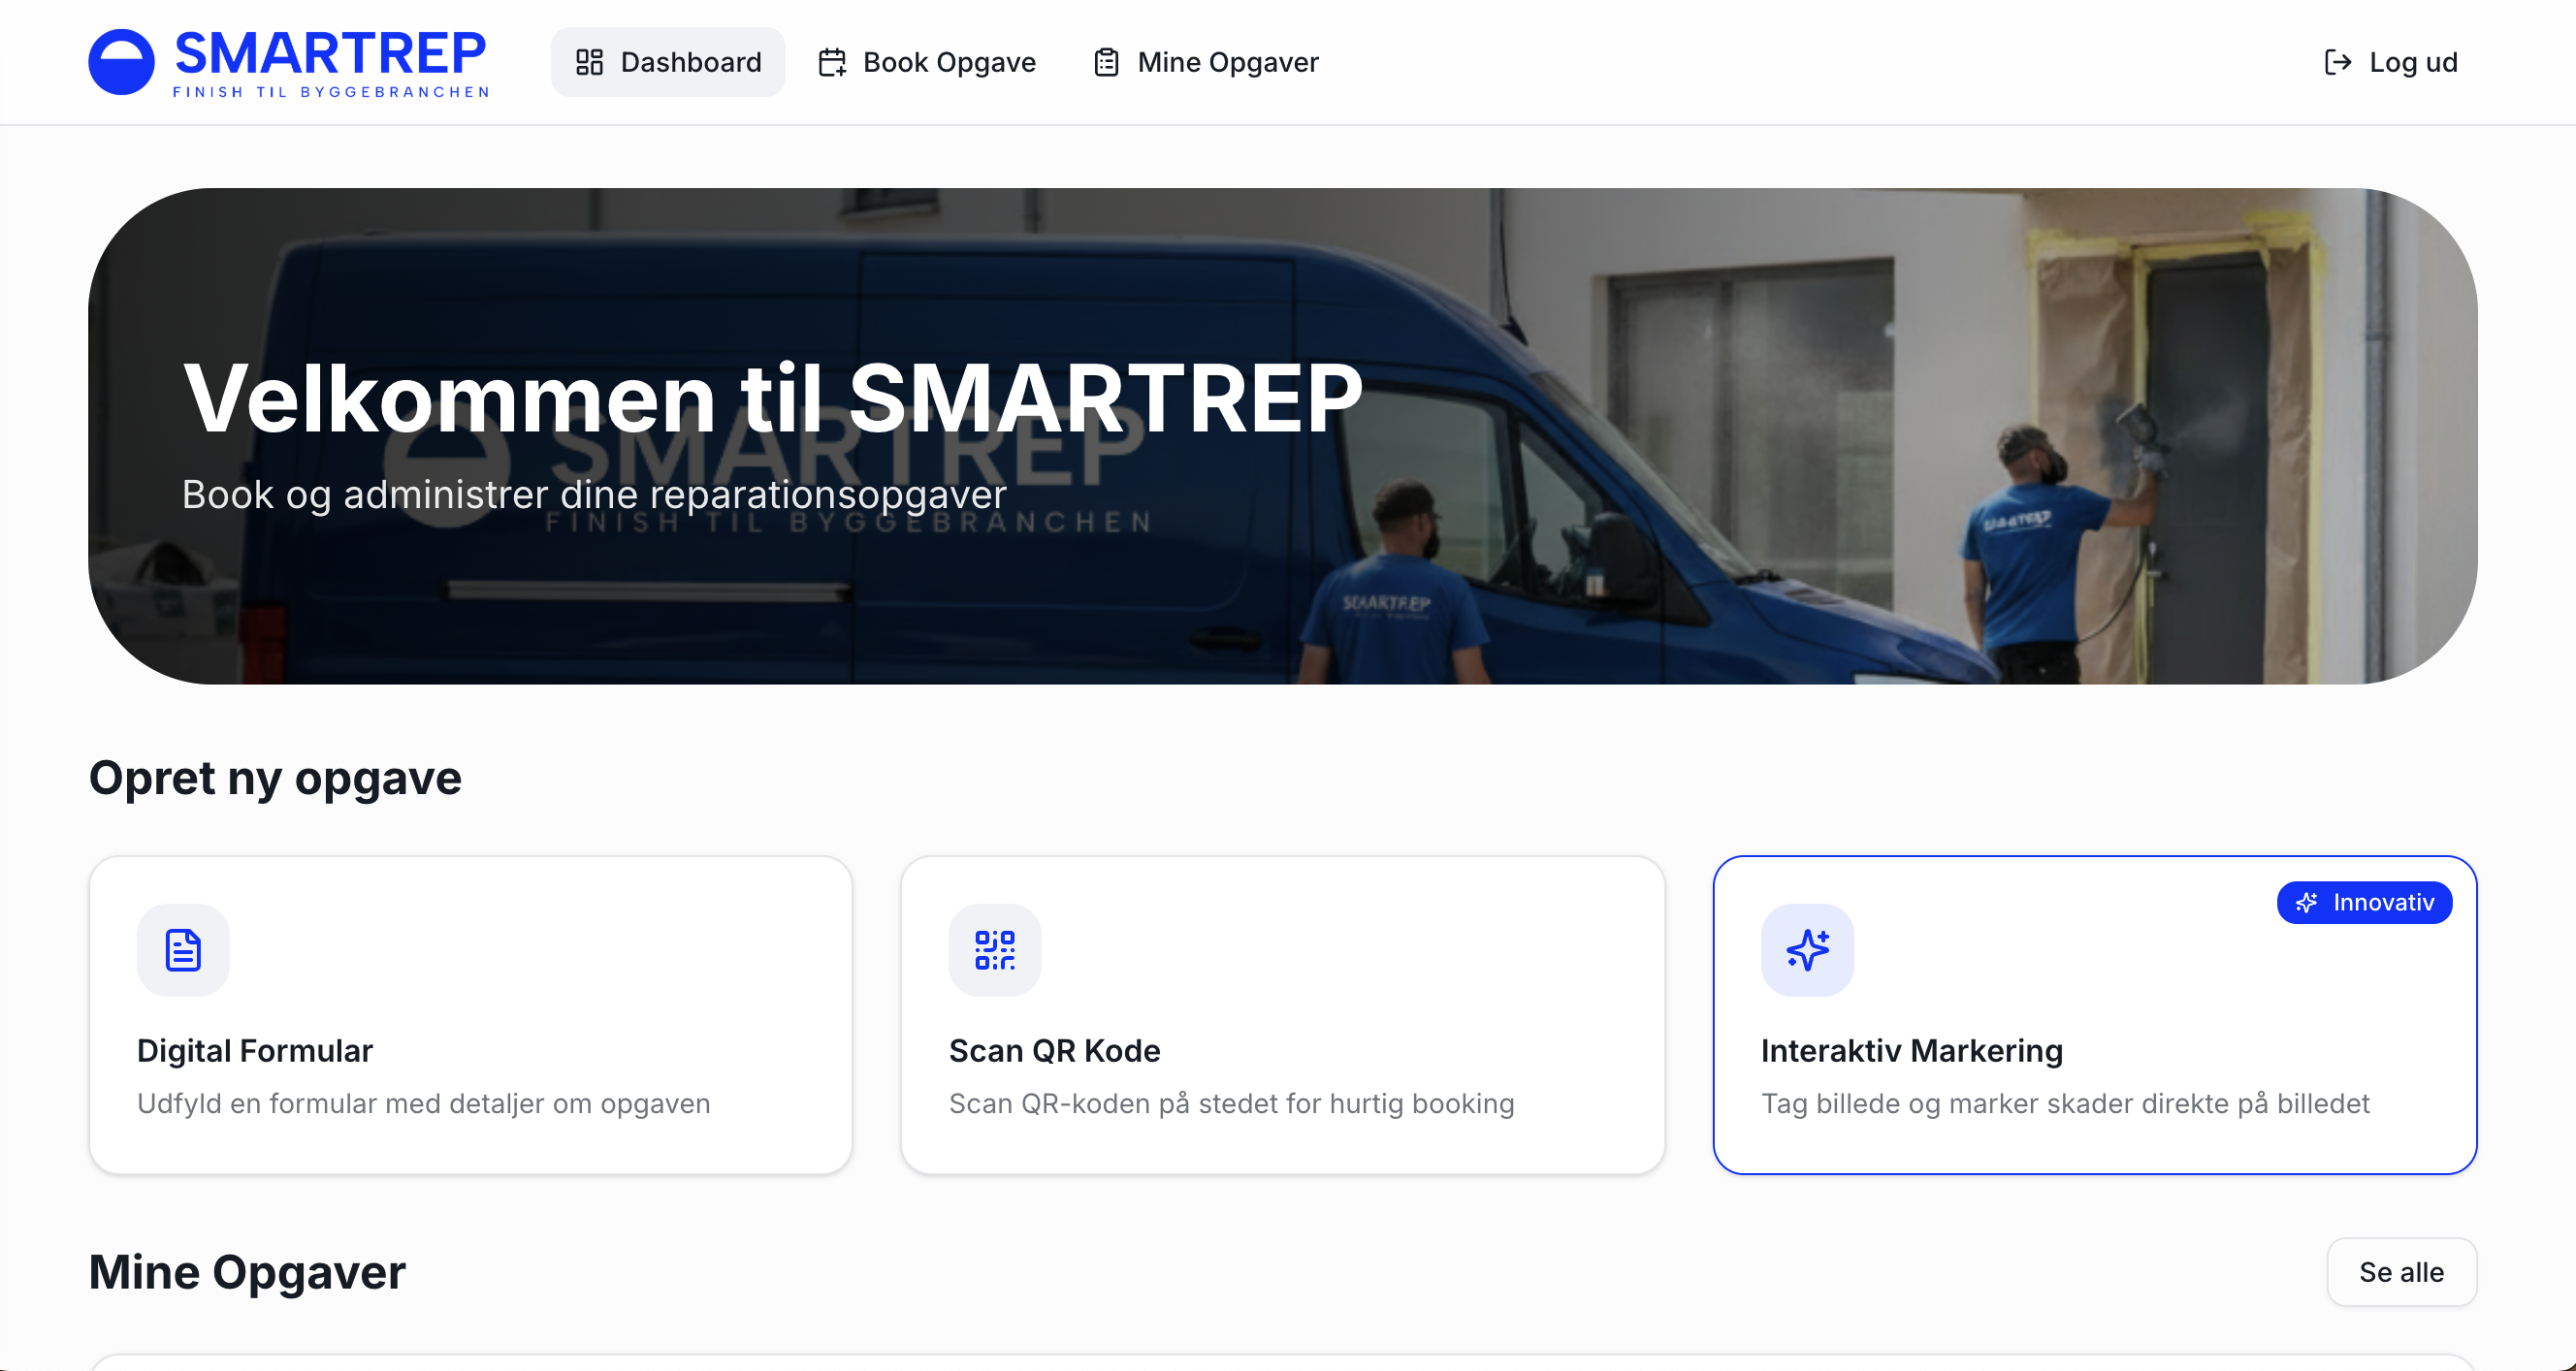Select the sparkle icon on Interaktiv Markering card
Image resolution: width=2576 pixels, height=1371 pixels.
(x=1807, y=949)
